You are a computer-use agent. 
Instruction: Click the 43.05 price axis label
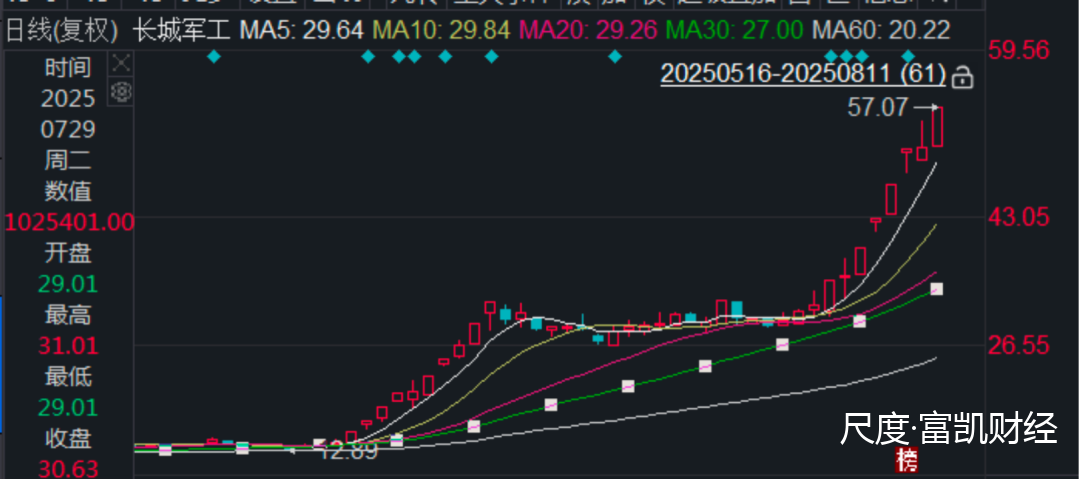point(1019,218)
